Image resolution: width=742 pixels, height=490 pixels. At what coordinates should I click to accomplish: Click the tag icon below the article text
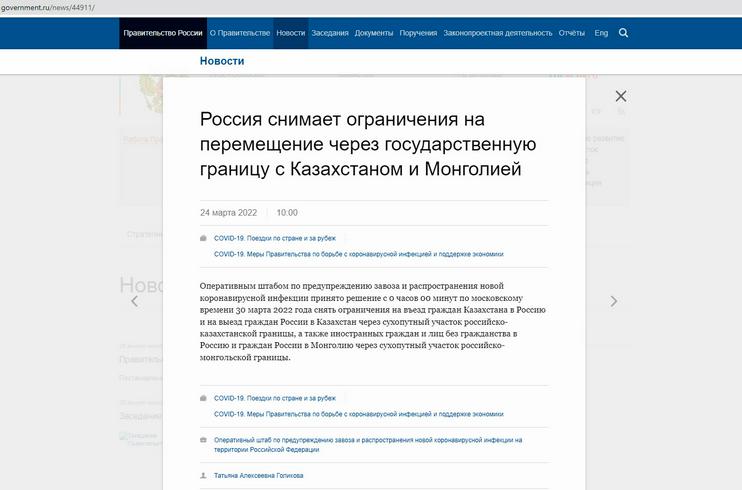pyautogui.click(x=204, y=397)
